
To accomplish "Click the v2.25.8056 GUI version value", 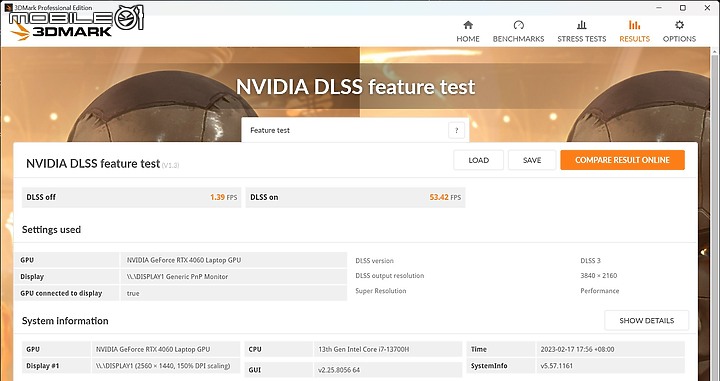I will [x=340, y=370].
